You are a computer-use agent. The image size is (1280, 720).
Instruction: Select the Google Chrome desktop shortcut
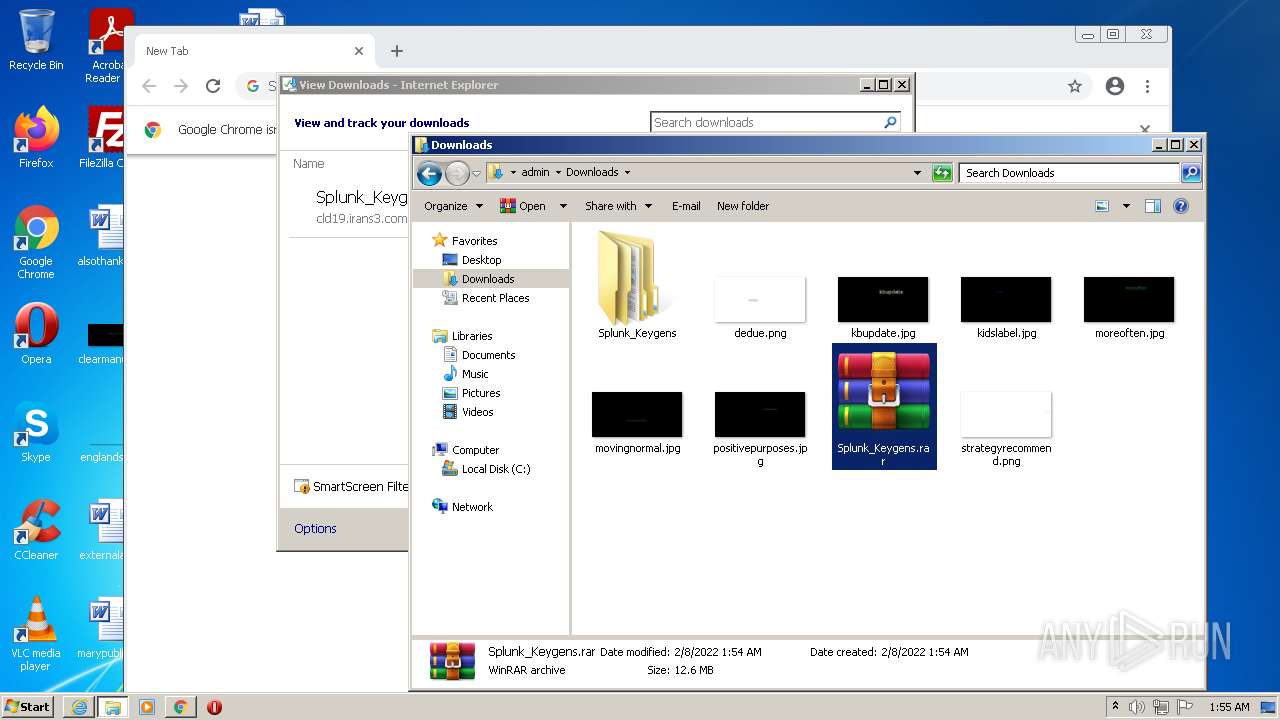pyautogui.click(x=36, y=242)
